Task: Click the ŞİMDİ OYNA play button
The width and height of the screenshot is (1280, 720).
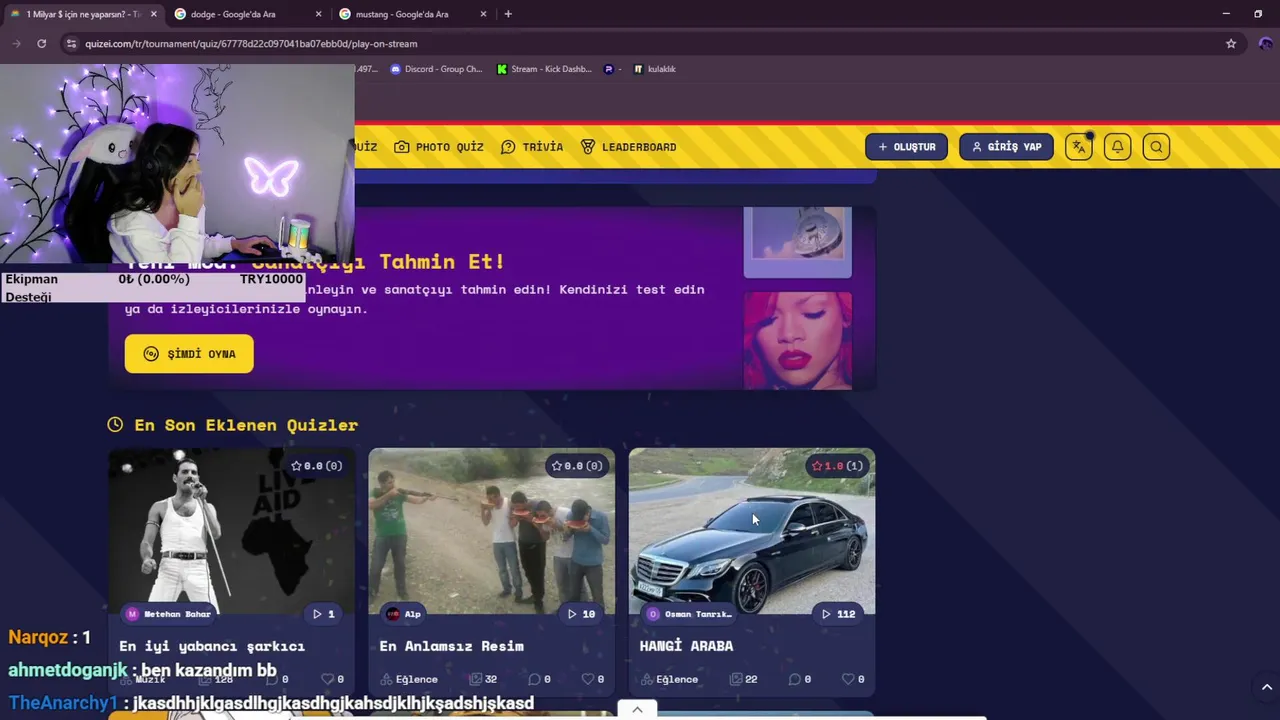Action: click(189, 354)
